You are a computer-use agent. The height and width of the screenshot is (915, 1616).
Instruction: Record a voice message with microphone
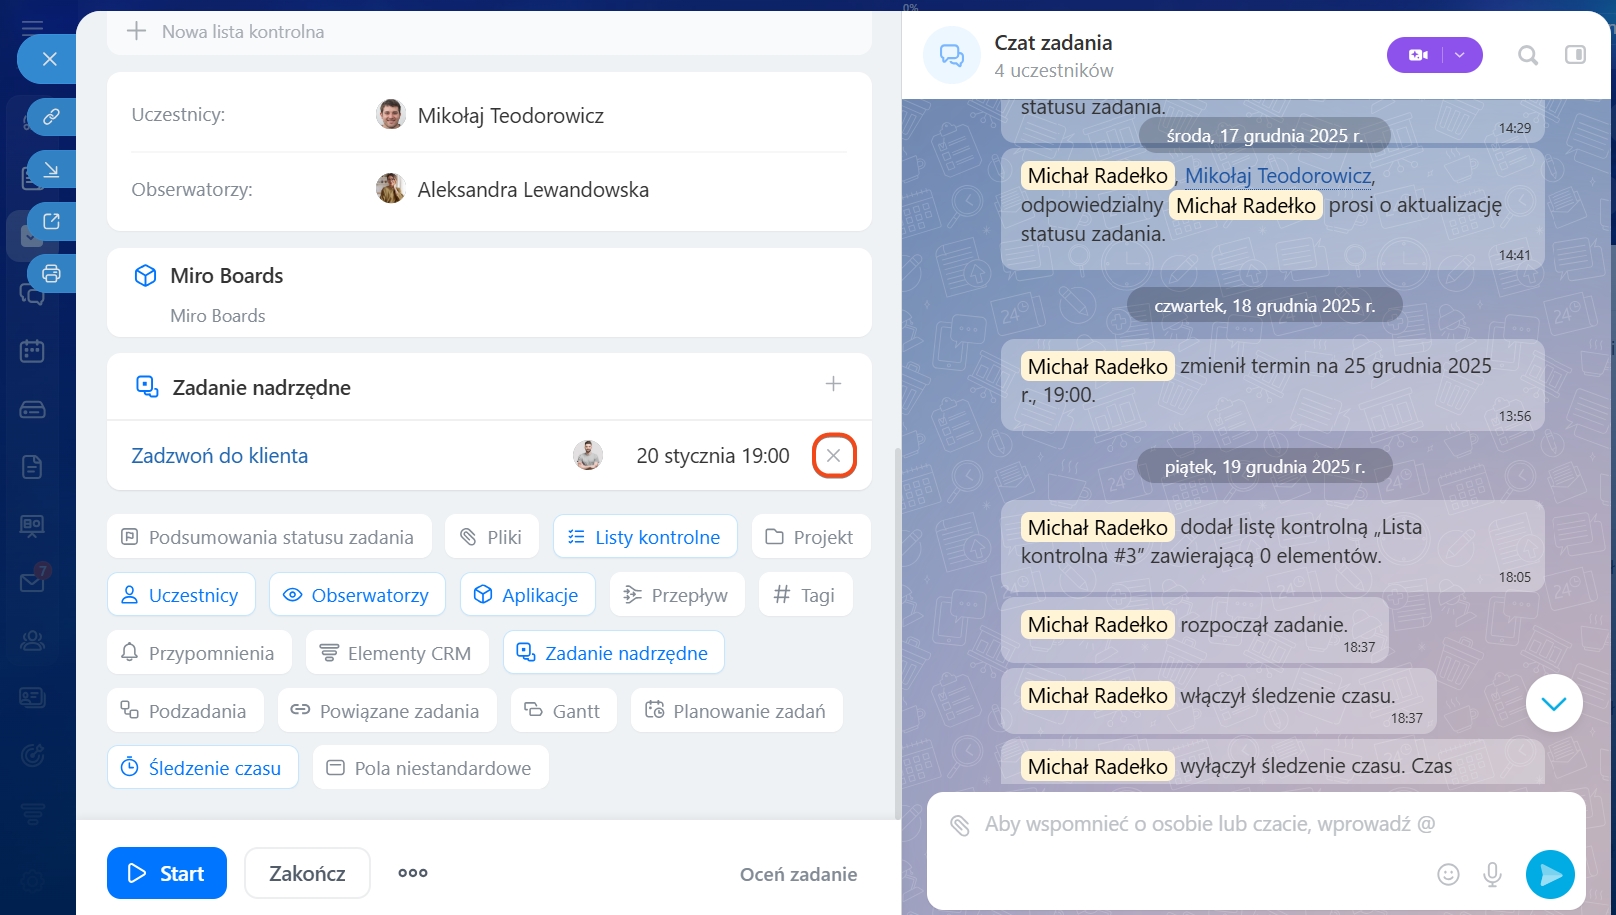pyautogui.click(x=1492, y=875)
